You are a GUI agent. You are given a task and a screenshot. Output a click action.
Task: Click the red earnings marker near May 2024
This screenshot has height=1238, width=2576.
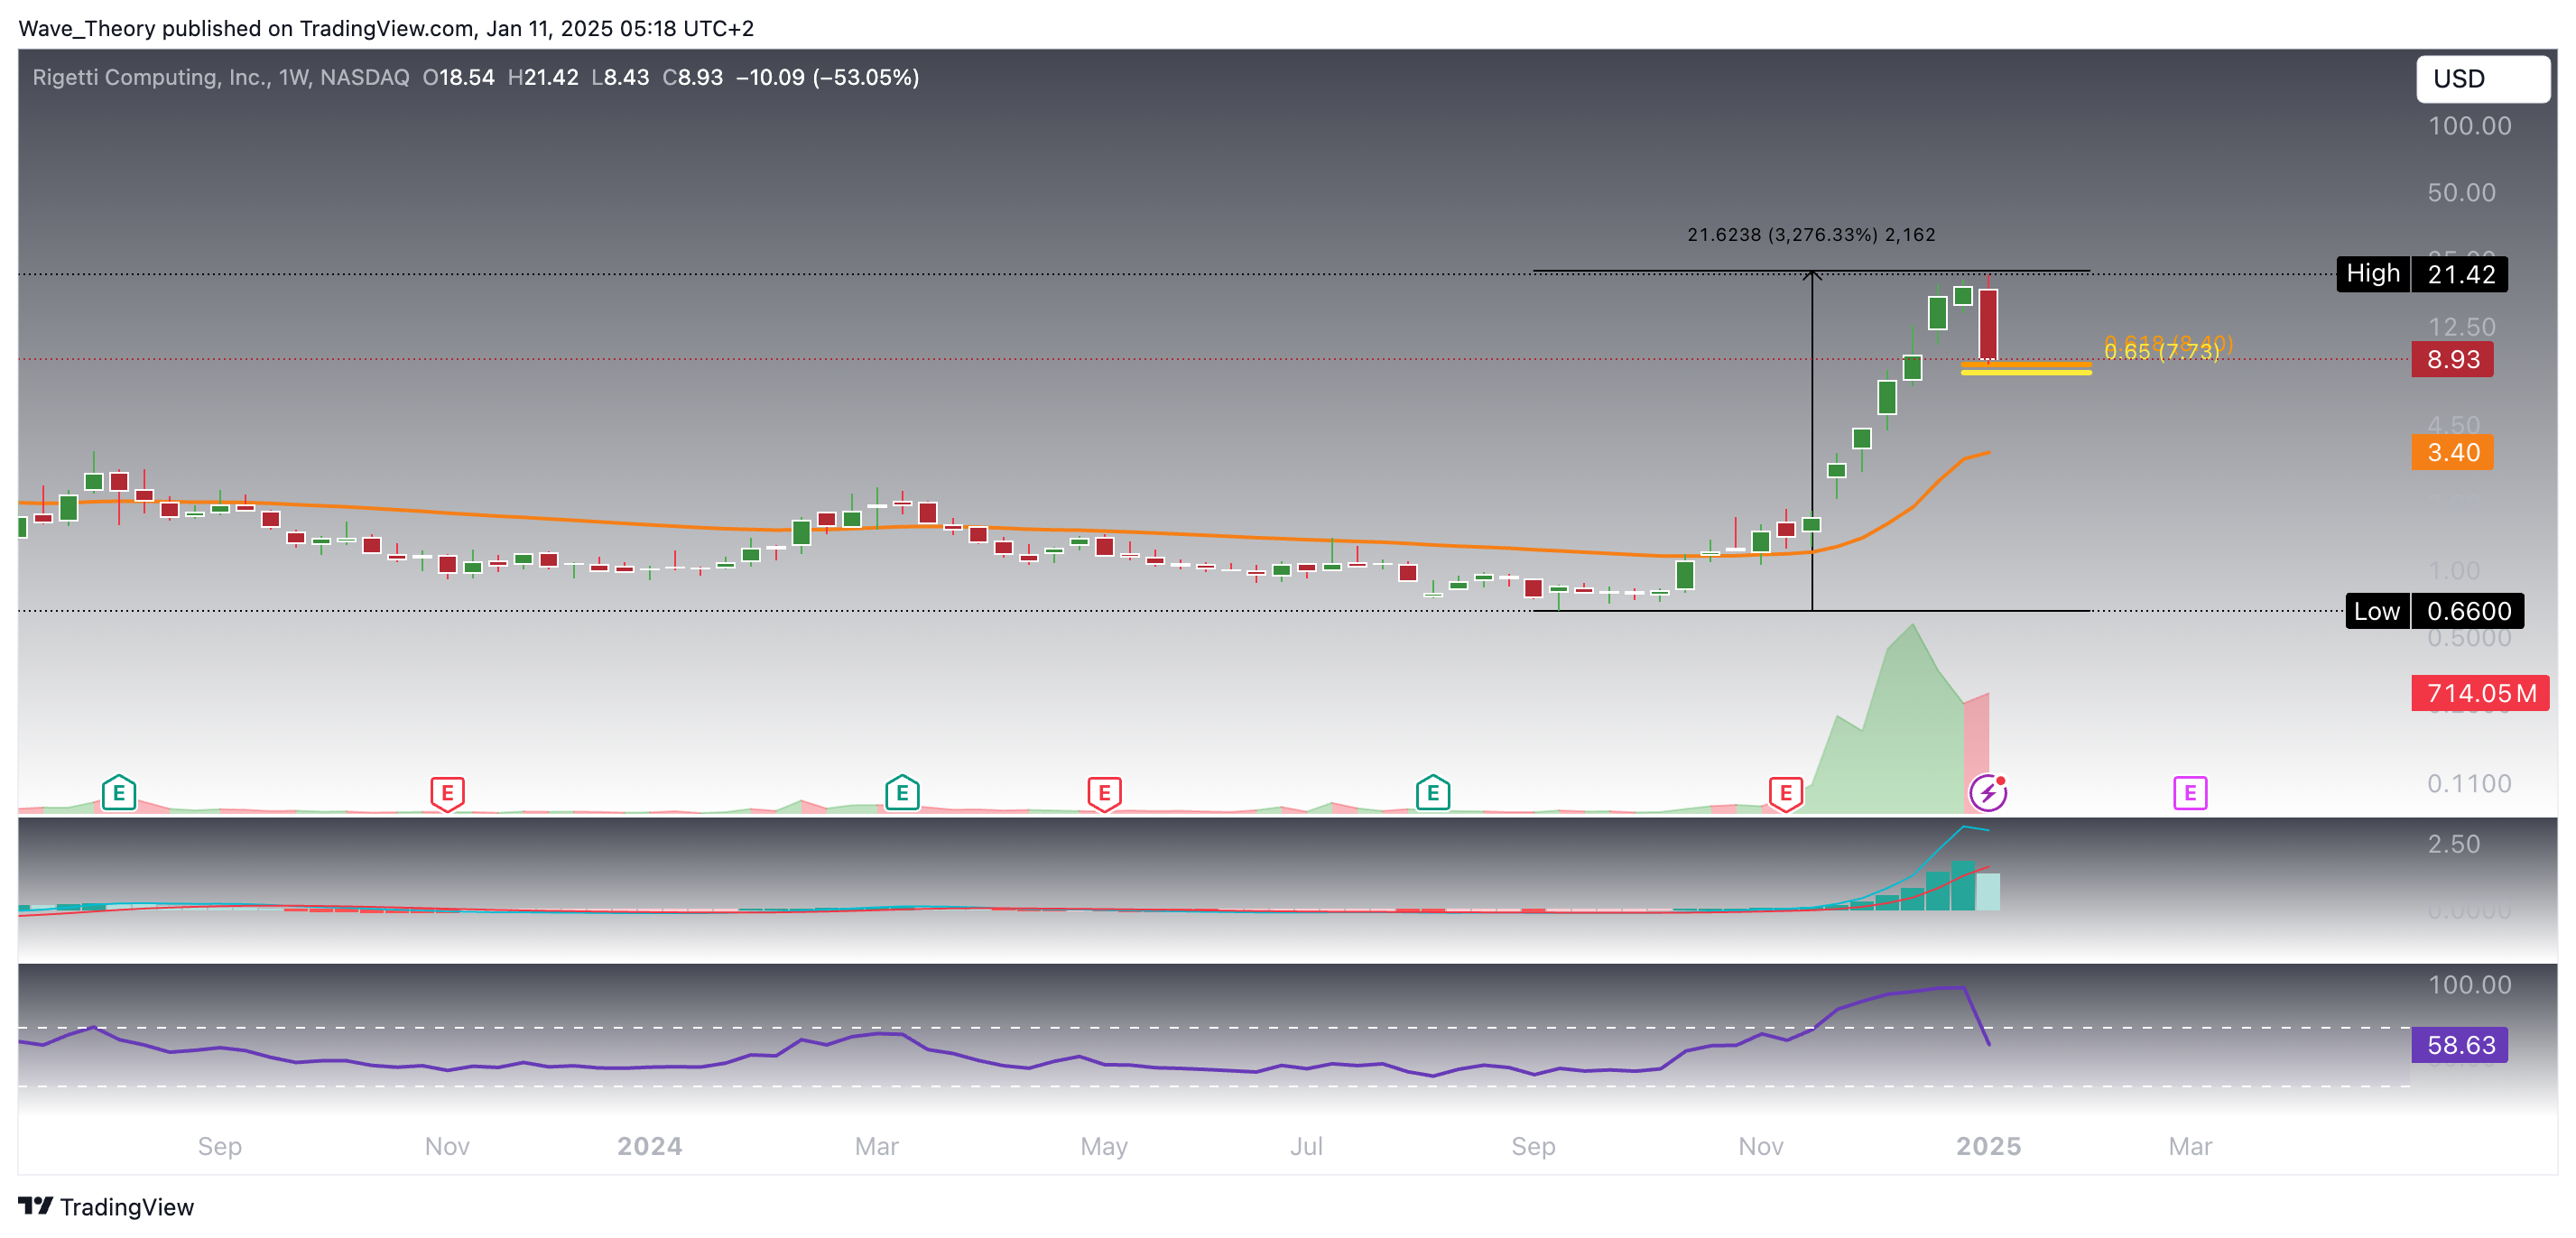pyautogui.click(x=1104, y=793)
